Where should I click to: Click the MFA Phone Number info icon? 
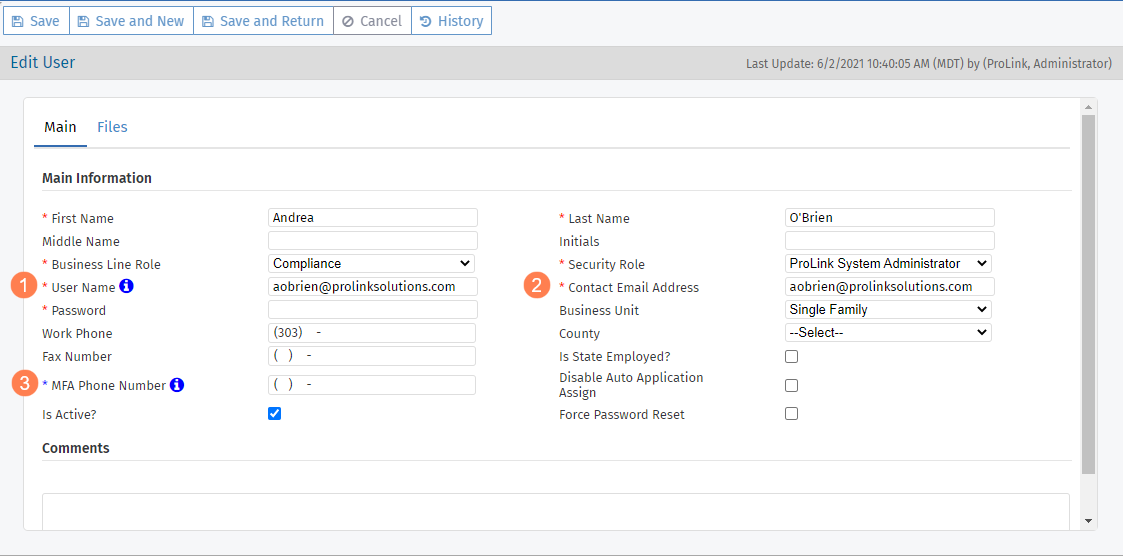click(x=176, y=385)
